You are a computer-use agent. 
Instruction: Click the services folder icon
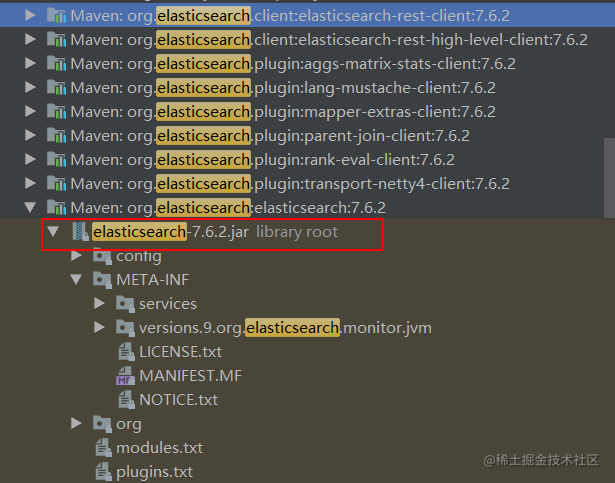coord(126,304)
